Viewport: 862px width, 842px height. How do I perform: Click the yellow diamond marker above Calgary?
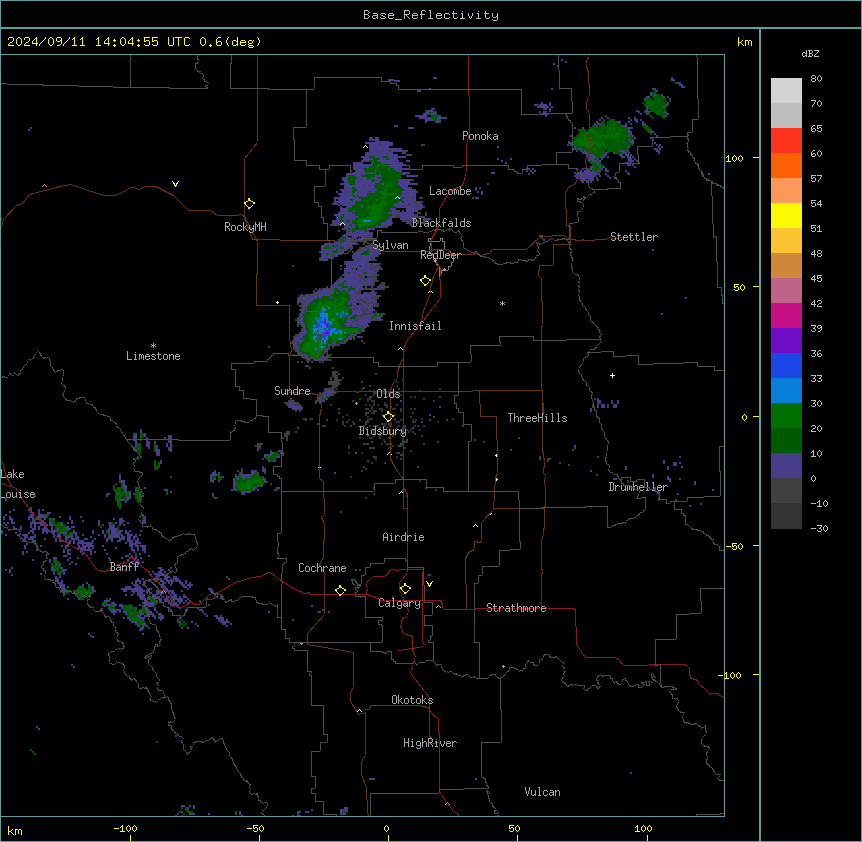click(x=405, y=589)
